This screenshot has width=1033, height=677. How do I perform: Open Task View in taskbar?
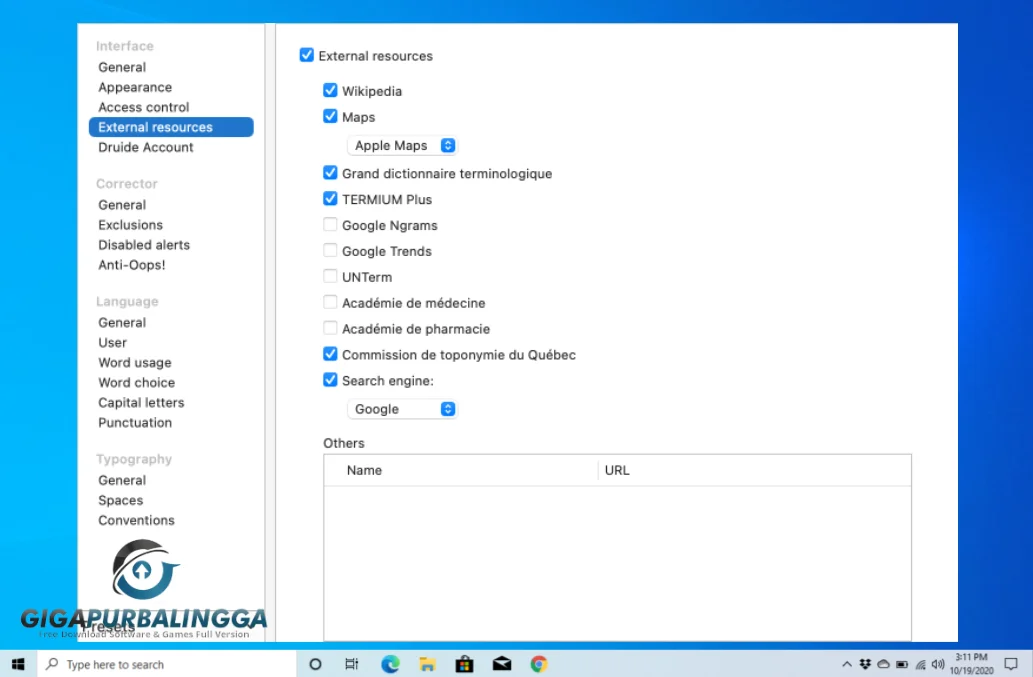click(352, 664)
